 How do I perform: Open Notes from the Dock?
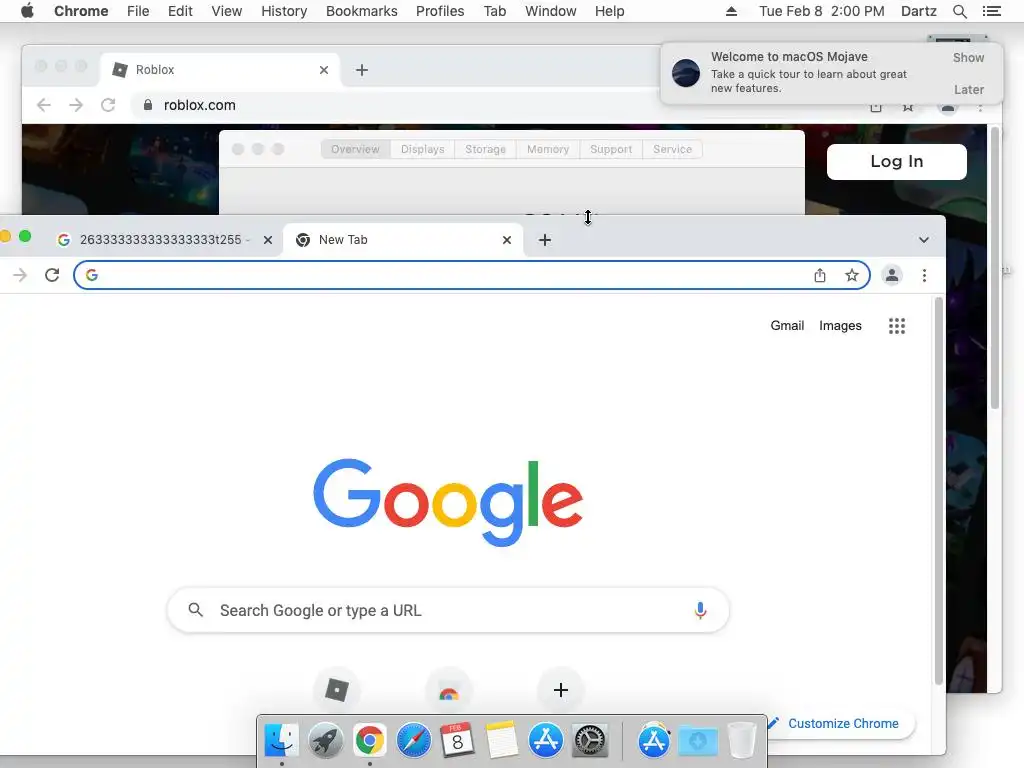tap(502, 741)
